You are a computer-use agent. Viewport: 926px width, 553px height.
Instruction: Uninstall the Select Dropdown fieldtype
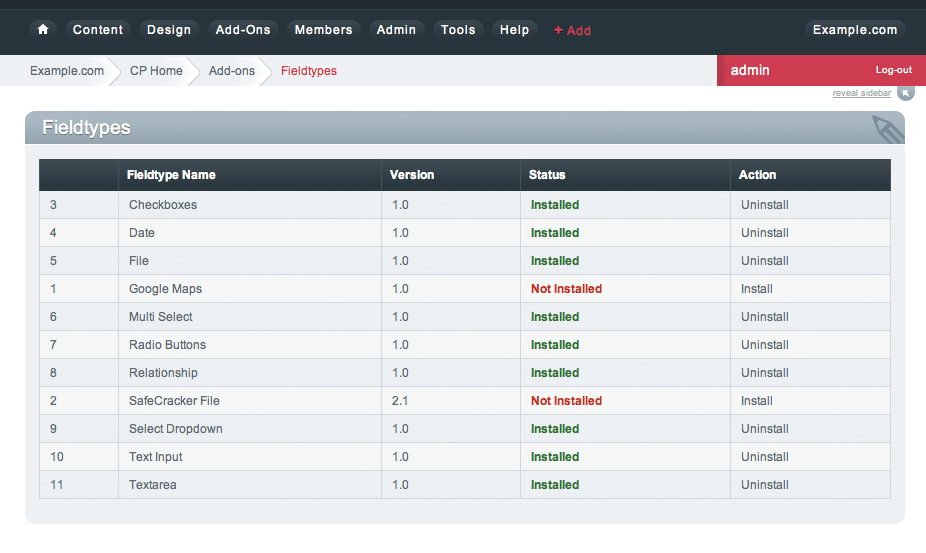coord(765,429)
